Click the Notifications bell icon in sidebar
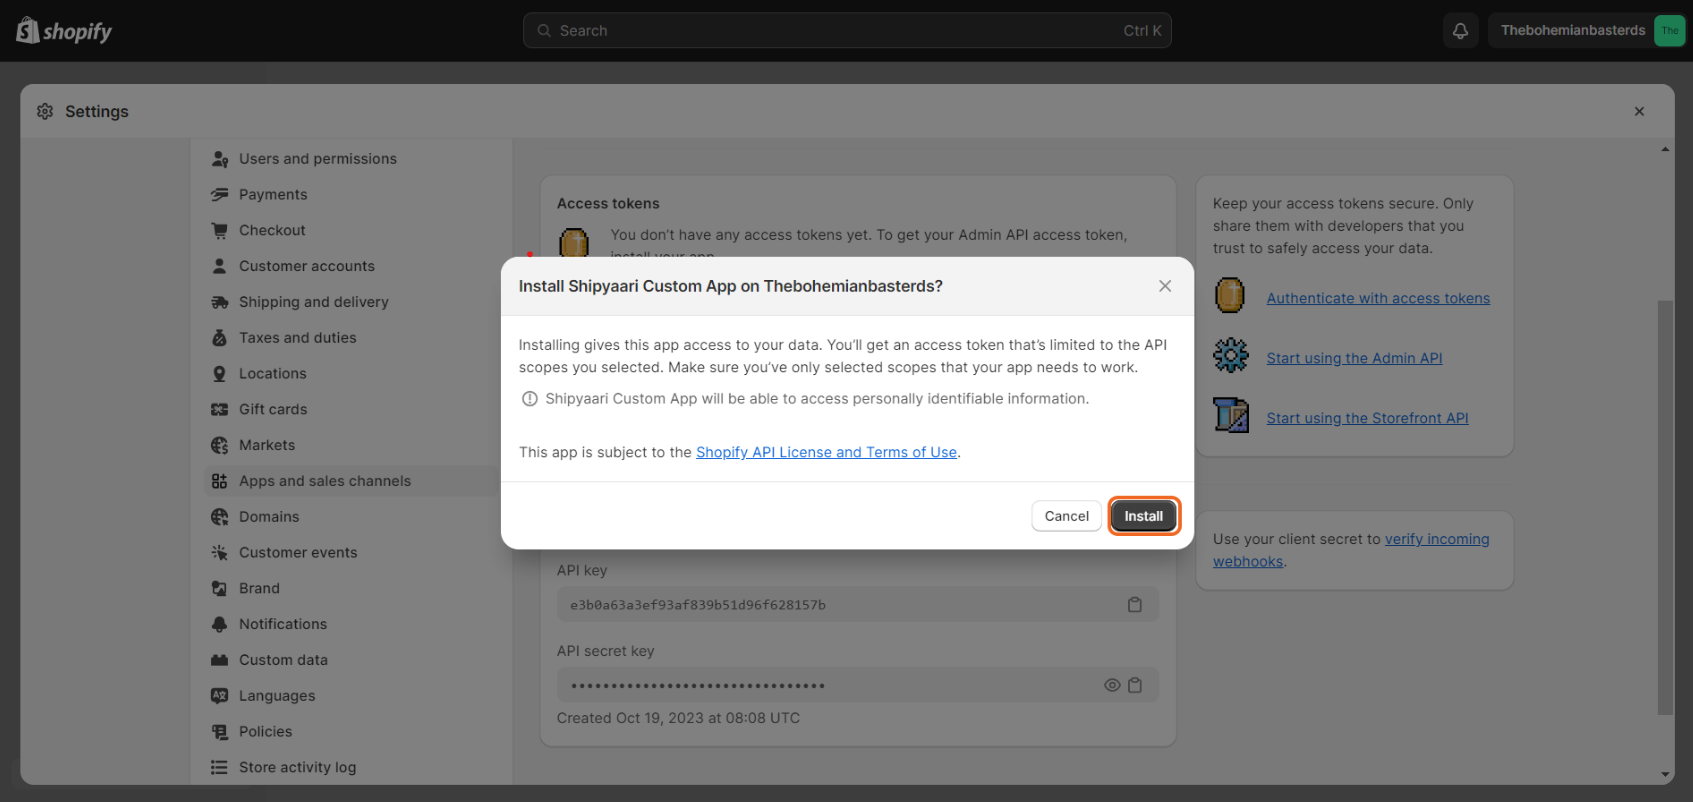The width and height of the screenshot is (1693, 802). point(220,624)
